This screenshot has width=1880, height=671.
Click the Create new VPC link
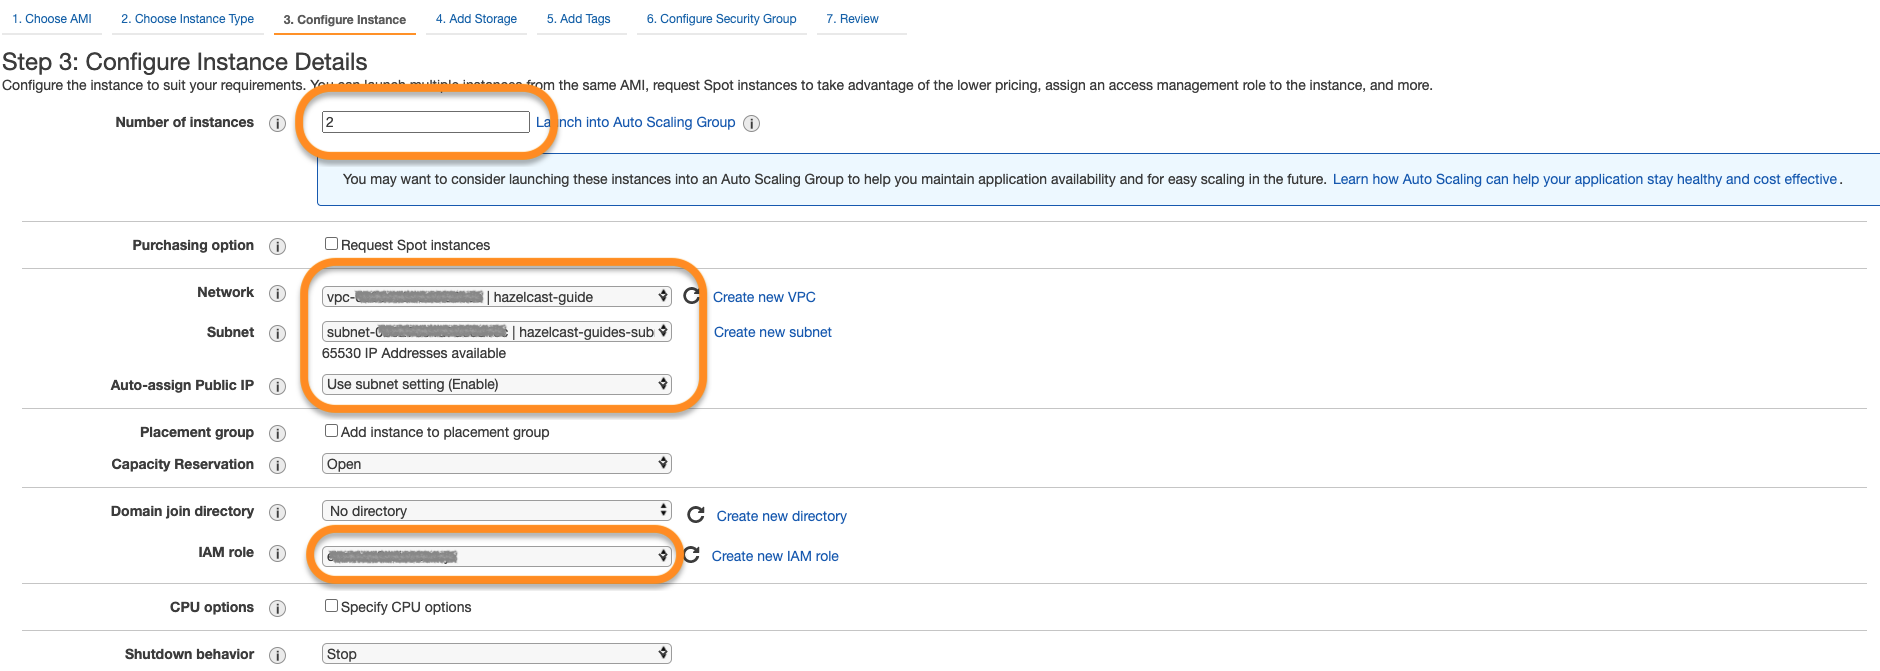tap(764, 297)
